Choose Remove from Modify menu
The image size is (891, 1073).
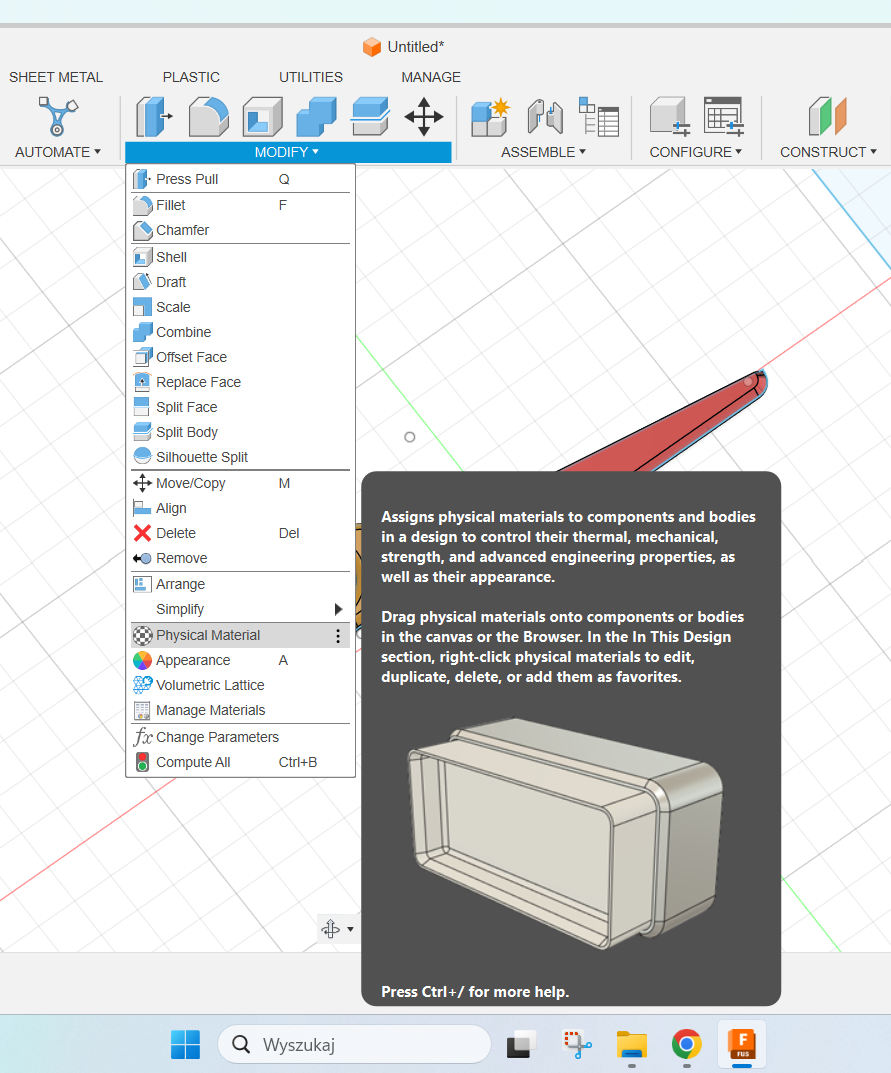pyautogui.click(x=240, y=558)
